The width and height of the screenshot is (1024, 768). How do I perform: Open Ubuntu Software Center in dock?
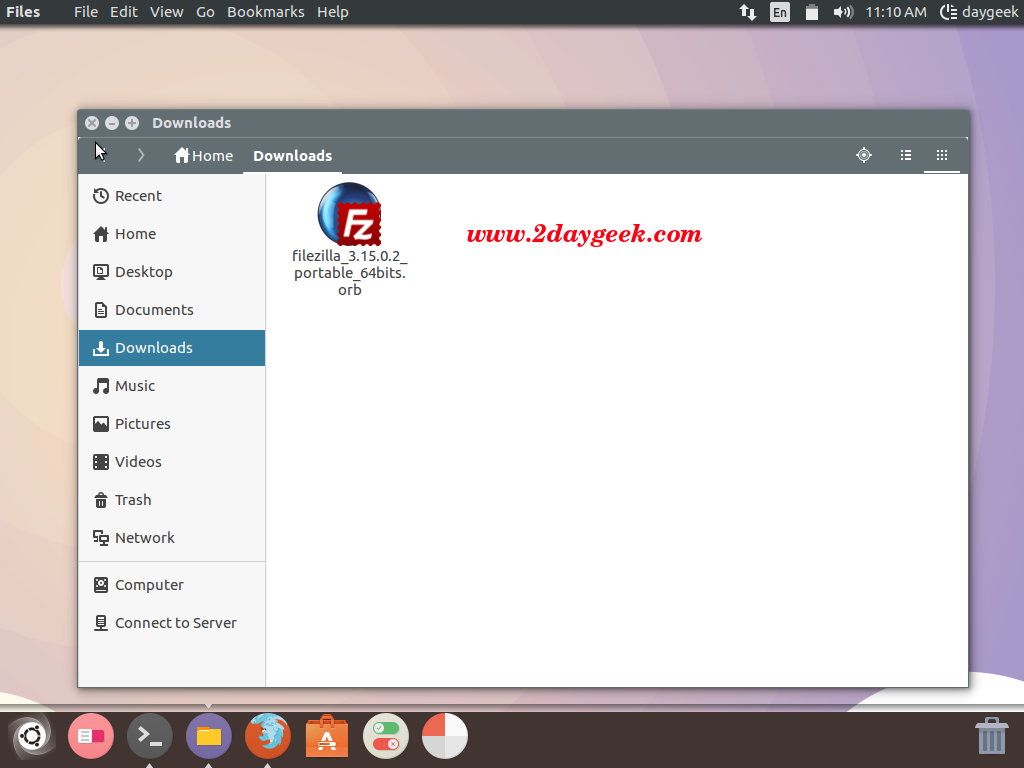[x=327, y=736]
